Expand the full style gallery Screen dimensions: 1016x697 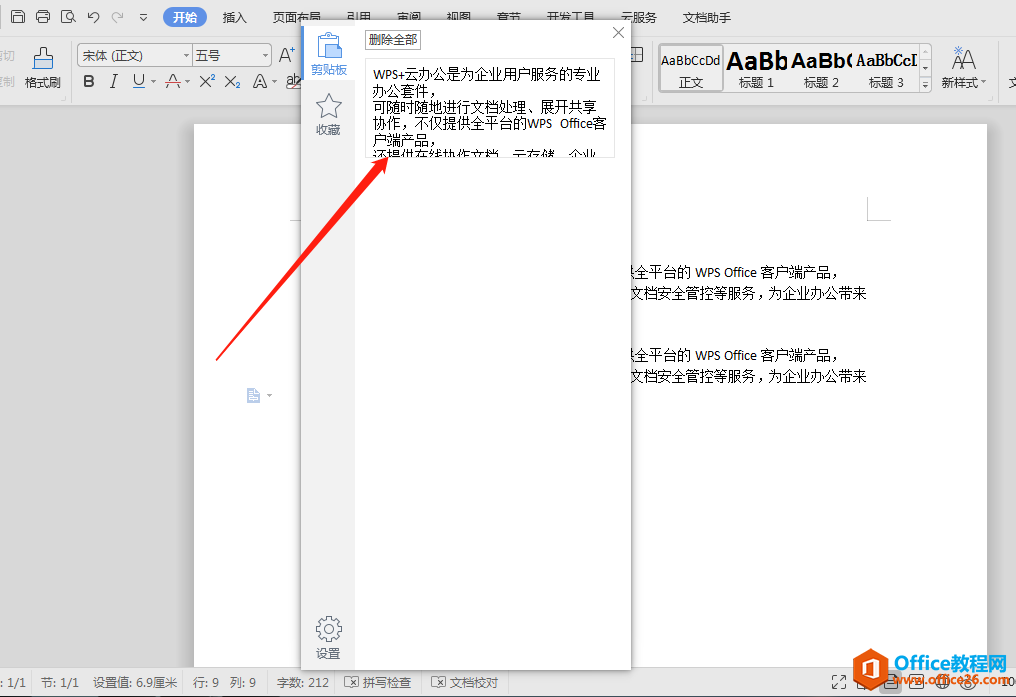(x=925, y=84)
